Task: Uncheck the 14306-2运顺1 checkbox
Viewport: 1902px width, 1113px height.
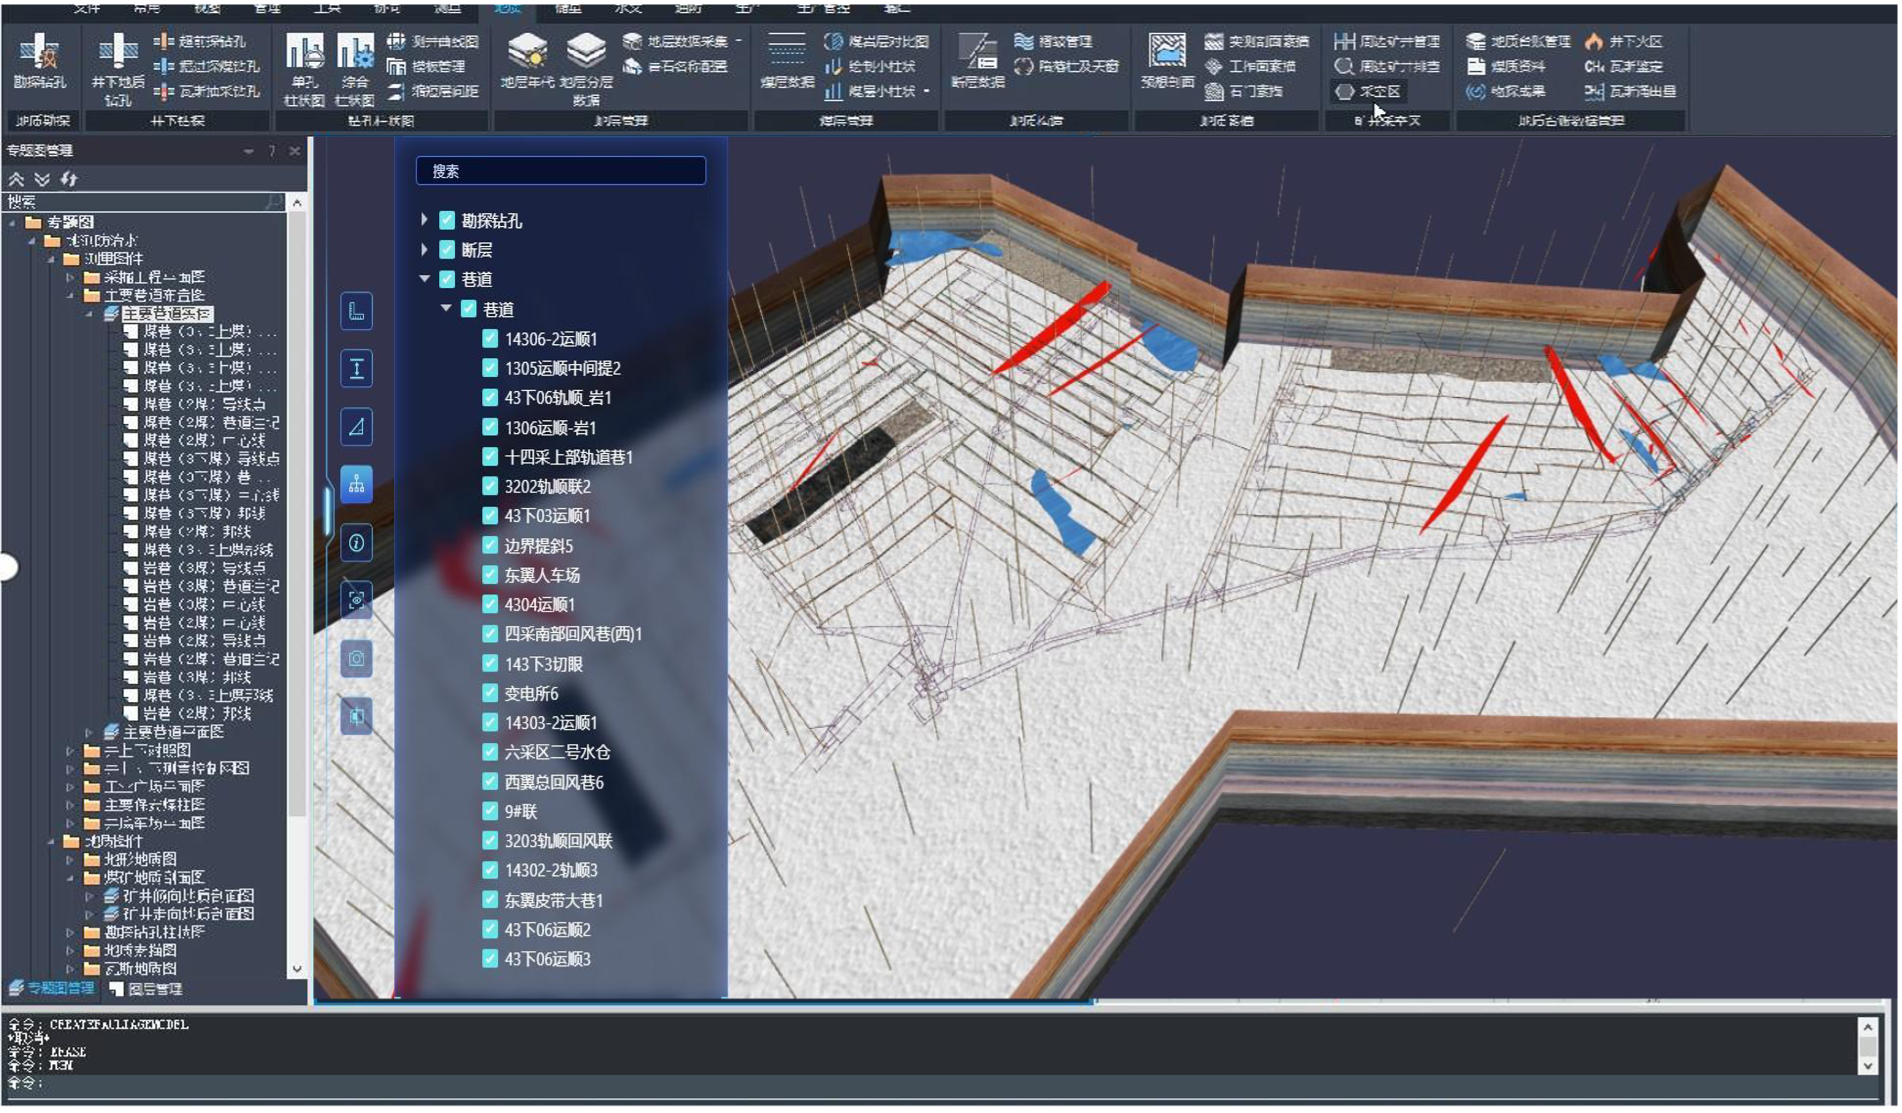Action: click(490, 339)
